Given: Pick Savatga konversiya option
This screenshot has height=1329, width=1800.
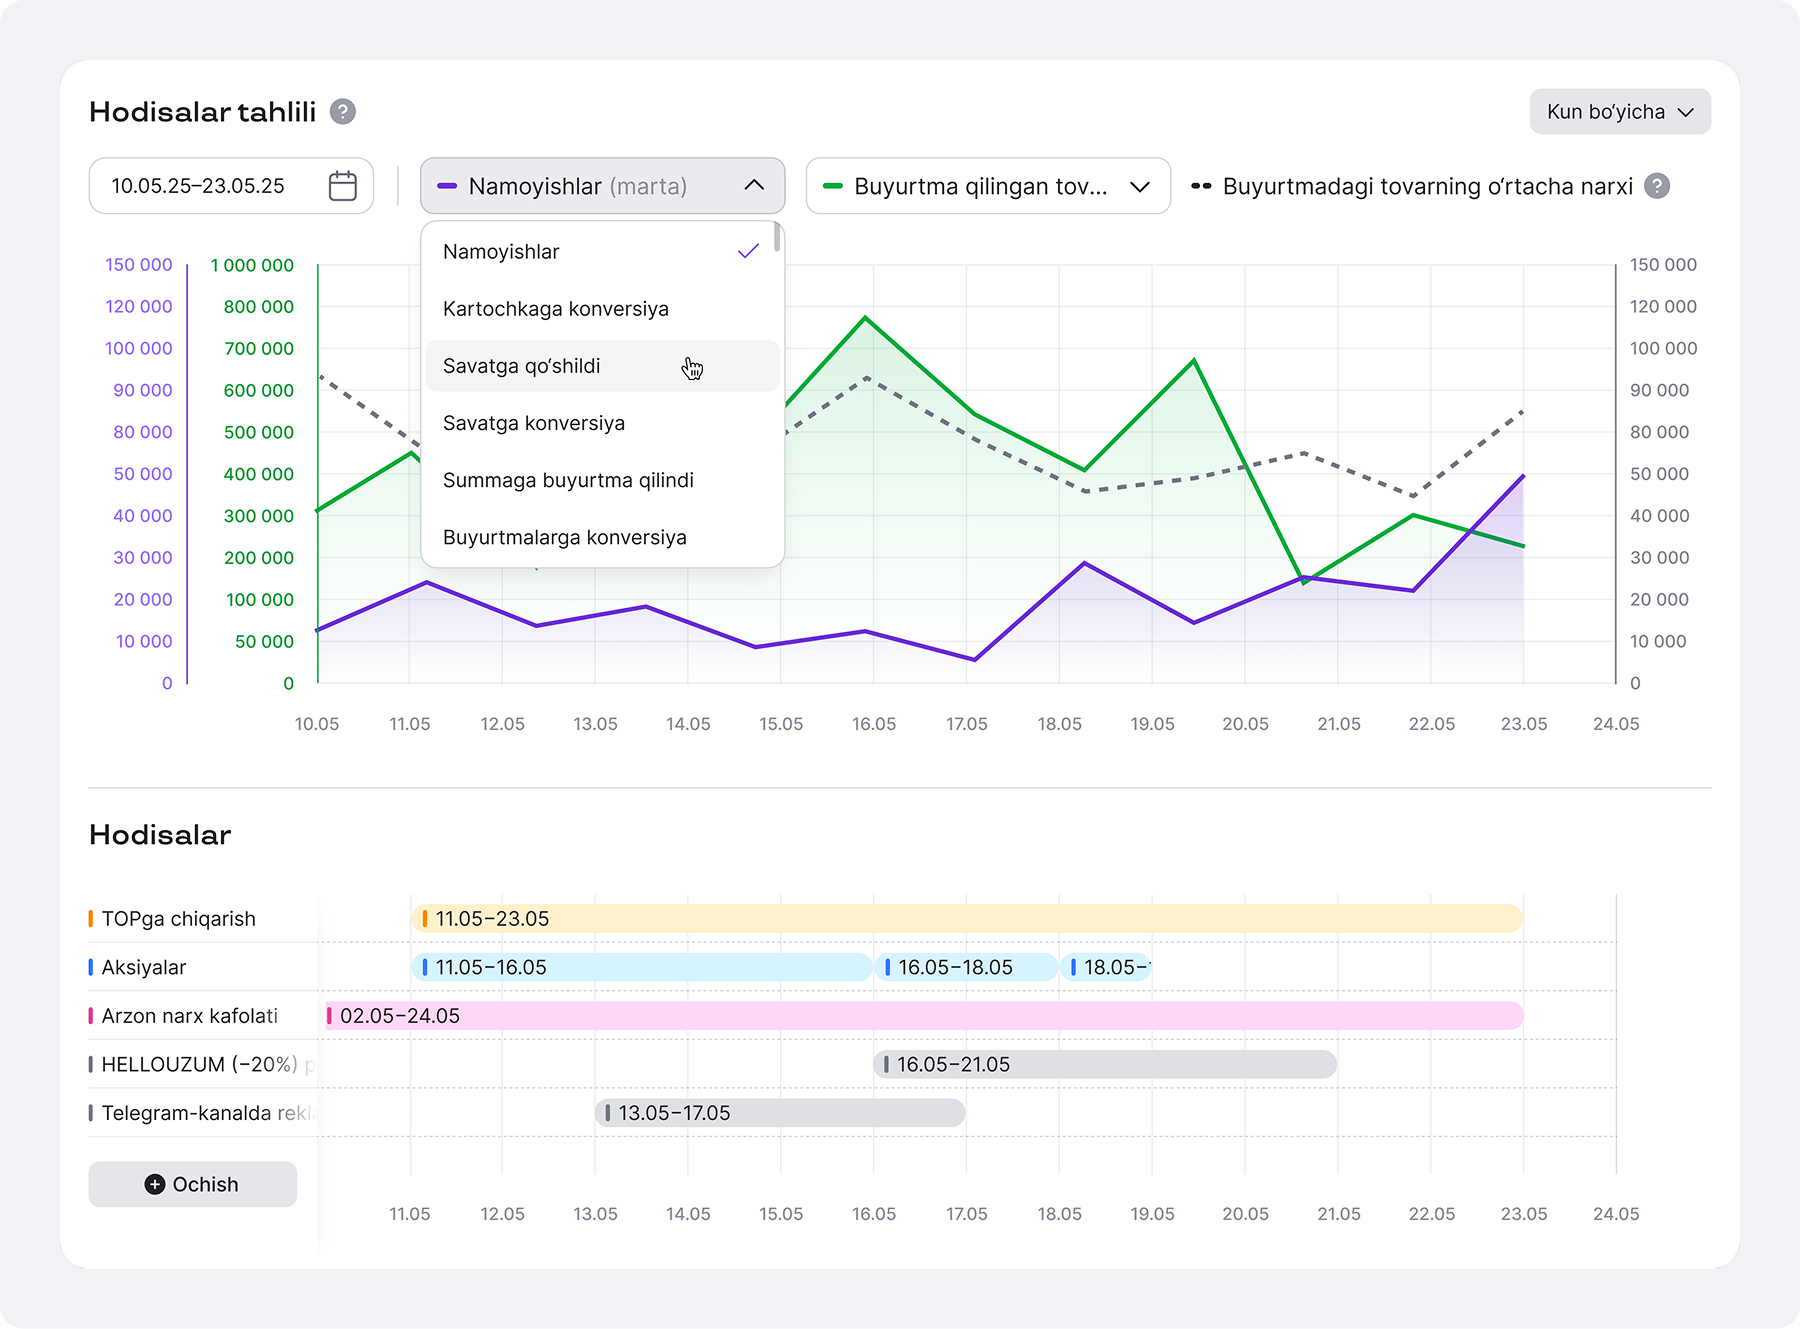Looking at the screenshot, I should (x=602, y=423).
